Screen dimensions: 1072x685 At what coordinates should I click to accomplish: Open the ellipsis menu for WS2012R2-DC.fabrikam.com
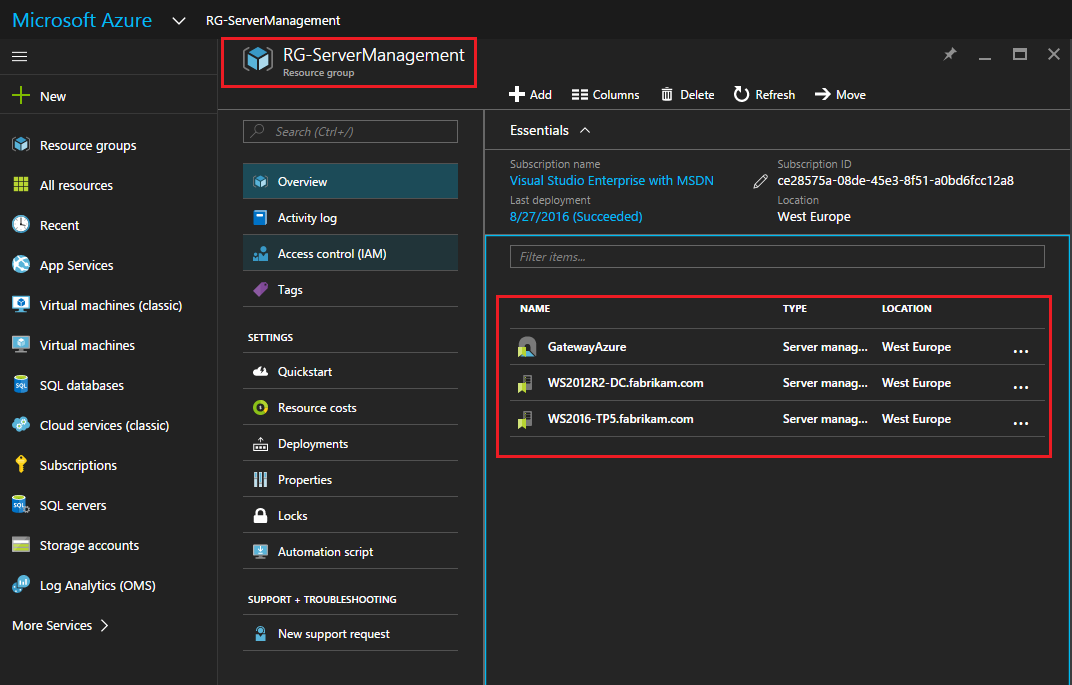coord(1021,387)
